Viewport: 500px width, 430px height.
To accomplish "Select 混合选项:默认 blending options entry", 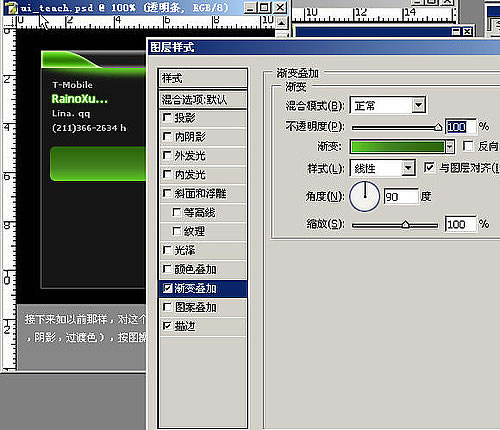I will [203, 99].
